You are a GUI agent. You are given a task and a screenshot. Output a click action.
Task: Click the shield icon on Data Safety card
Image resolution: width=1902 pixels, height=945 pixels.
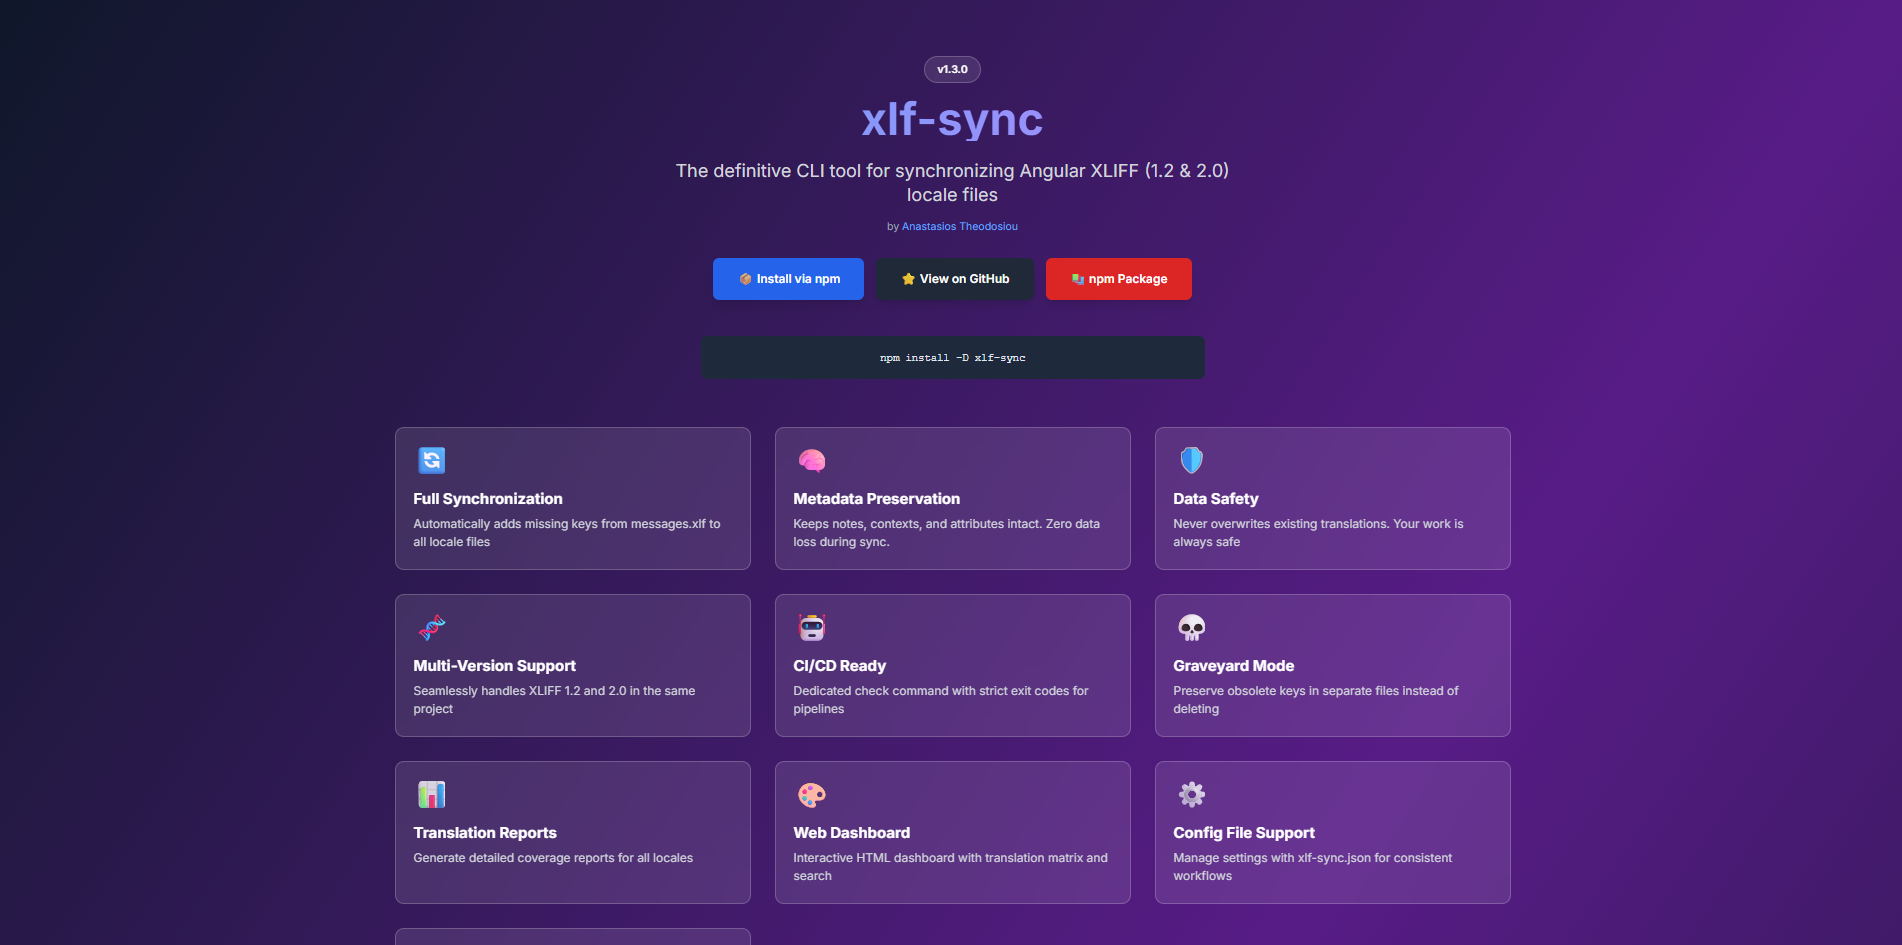coord(1190,460)
